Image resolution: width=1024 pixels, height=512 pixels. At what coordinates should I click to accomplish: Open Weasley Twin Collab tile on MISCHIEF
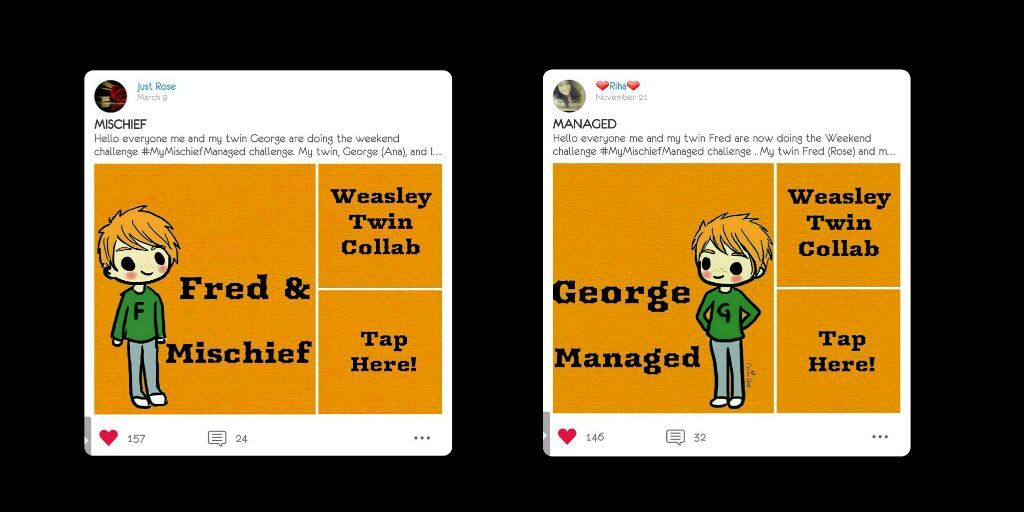[x=380, y=225]
